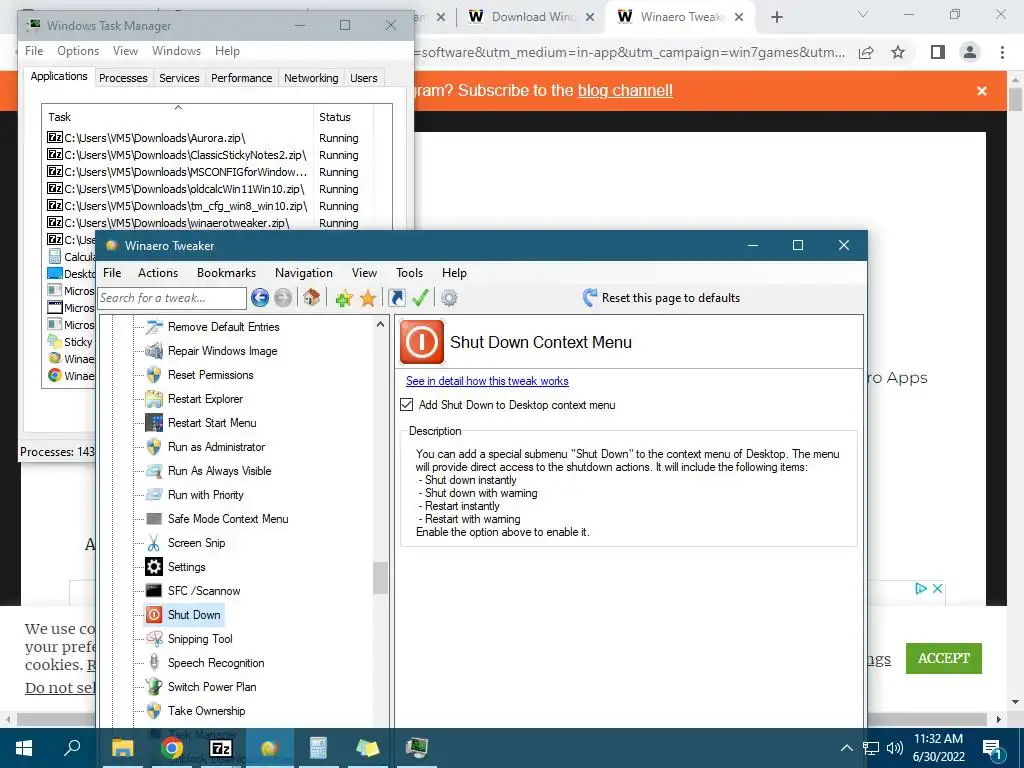Click Chrome share icon in address bar
1024x768 pixels.
pos(866,52)
